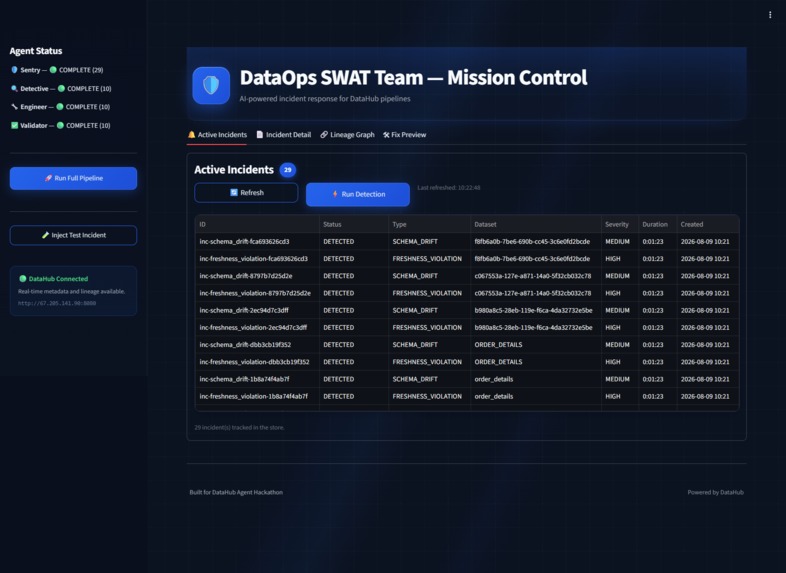This screenshot has width=786, height=573.
Task: Select row inc-freshness_violation-8797b7d25d2e
Action: point(467,293)
